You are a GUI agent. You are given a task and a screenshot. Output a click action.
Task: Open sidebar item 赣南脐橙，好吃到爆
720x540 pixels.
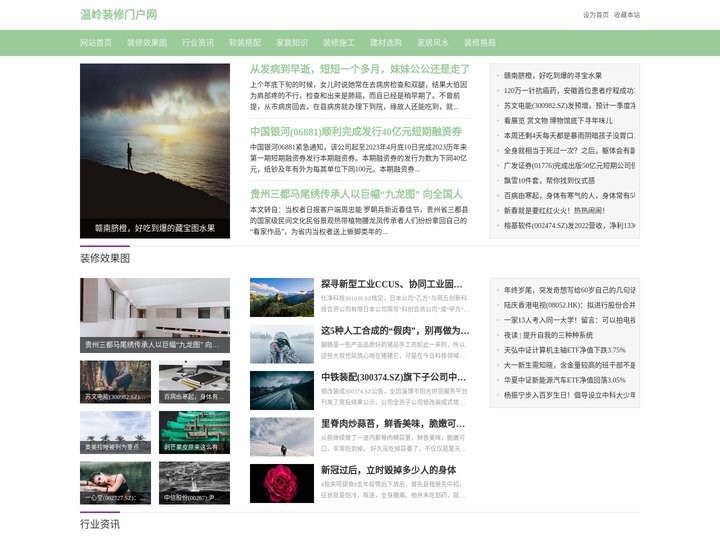(x=552, y=76)
